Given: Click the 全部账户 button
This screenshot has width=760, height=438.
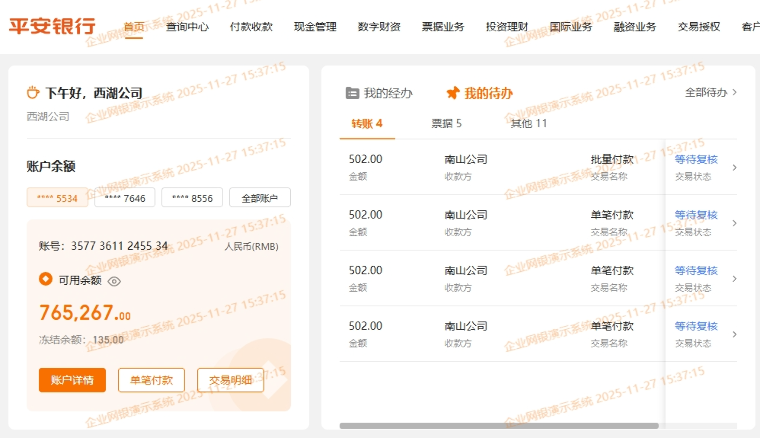Looking at the screenshot, I should tap(260, 198).
